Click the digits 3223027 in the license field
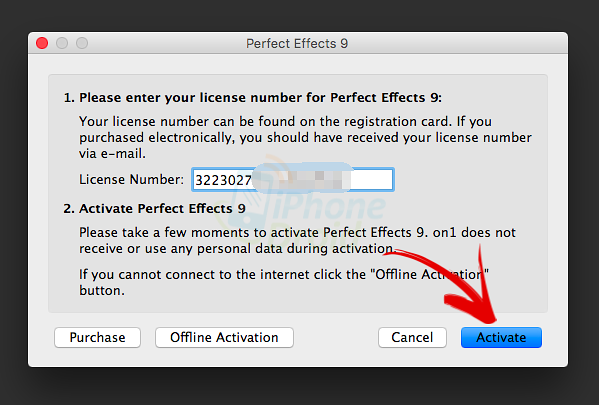Image resolution: width=599 pixels, height=405 pixels. 223,180
